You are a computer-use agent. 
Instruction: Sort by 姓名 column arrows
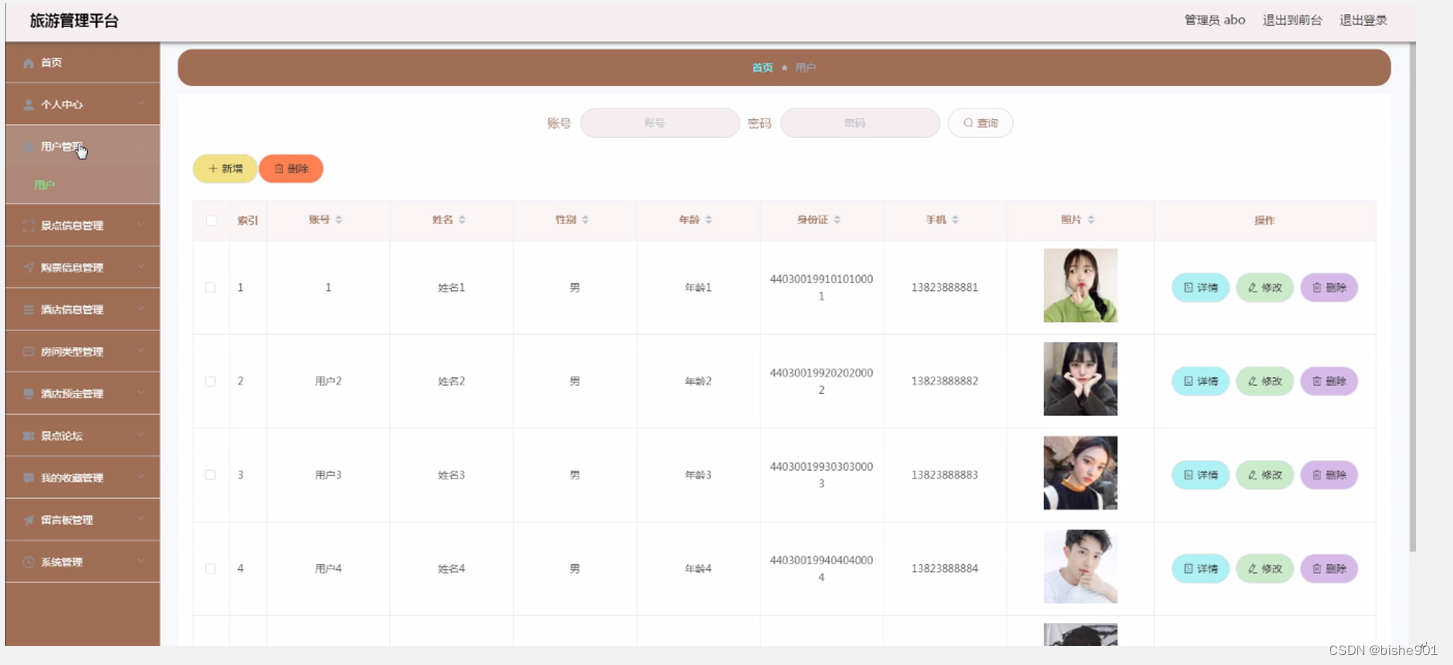462,220
